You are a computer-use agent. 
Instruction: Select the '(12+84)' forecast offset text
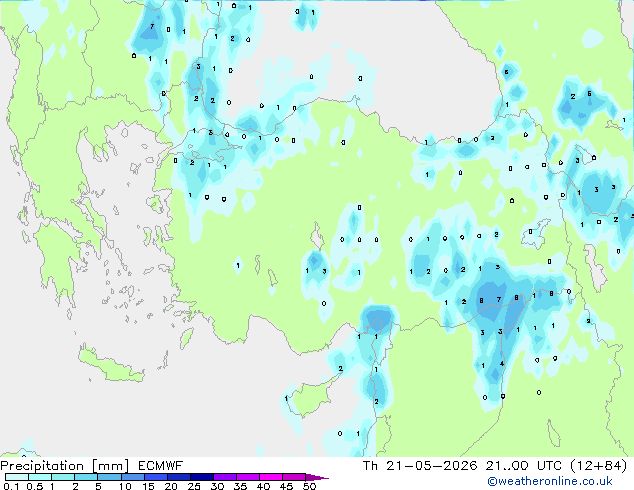click(x=598, y=466)
